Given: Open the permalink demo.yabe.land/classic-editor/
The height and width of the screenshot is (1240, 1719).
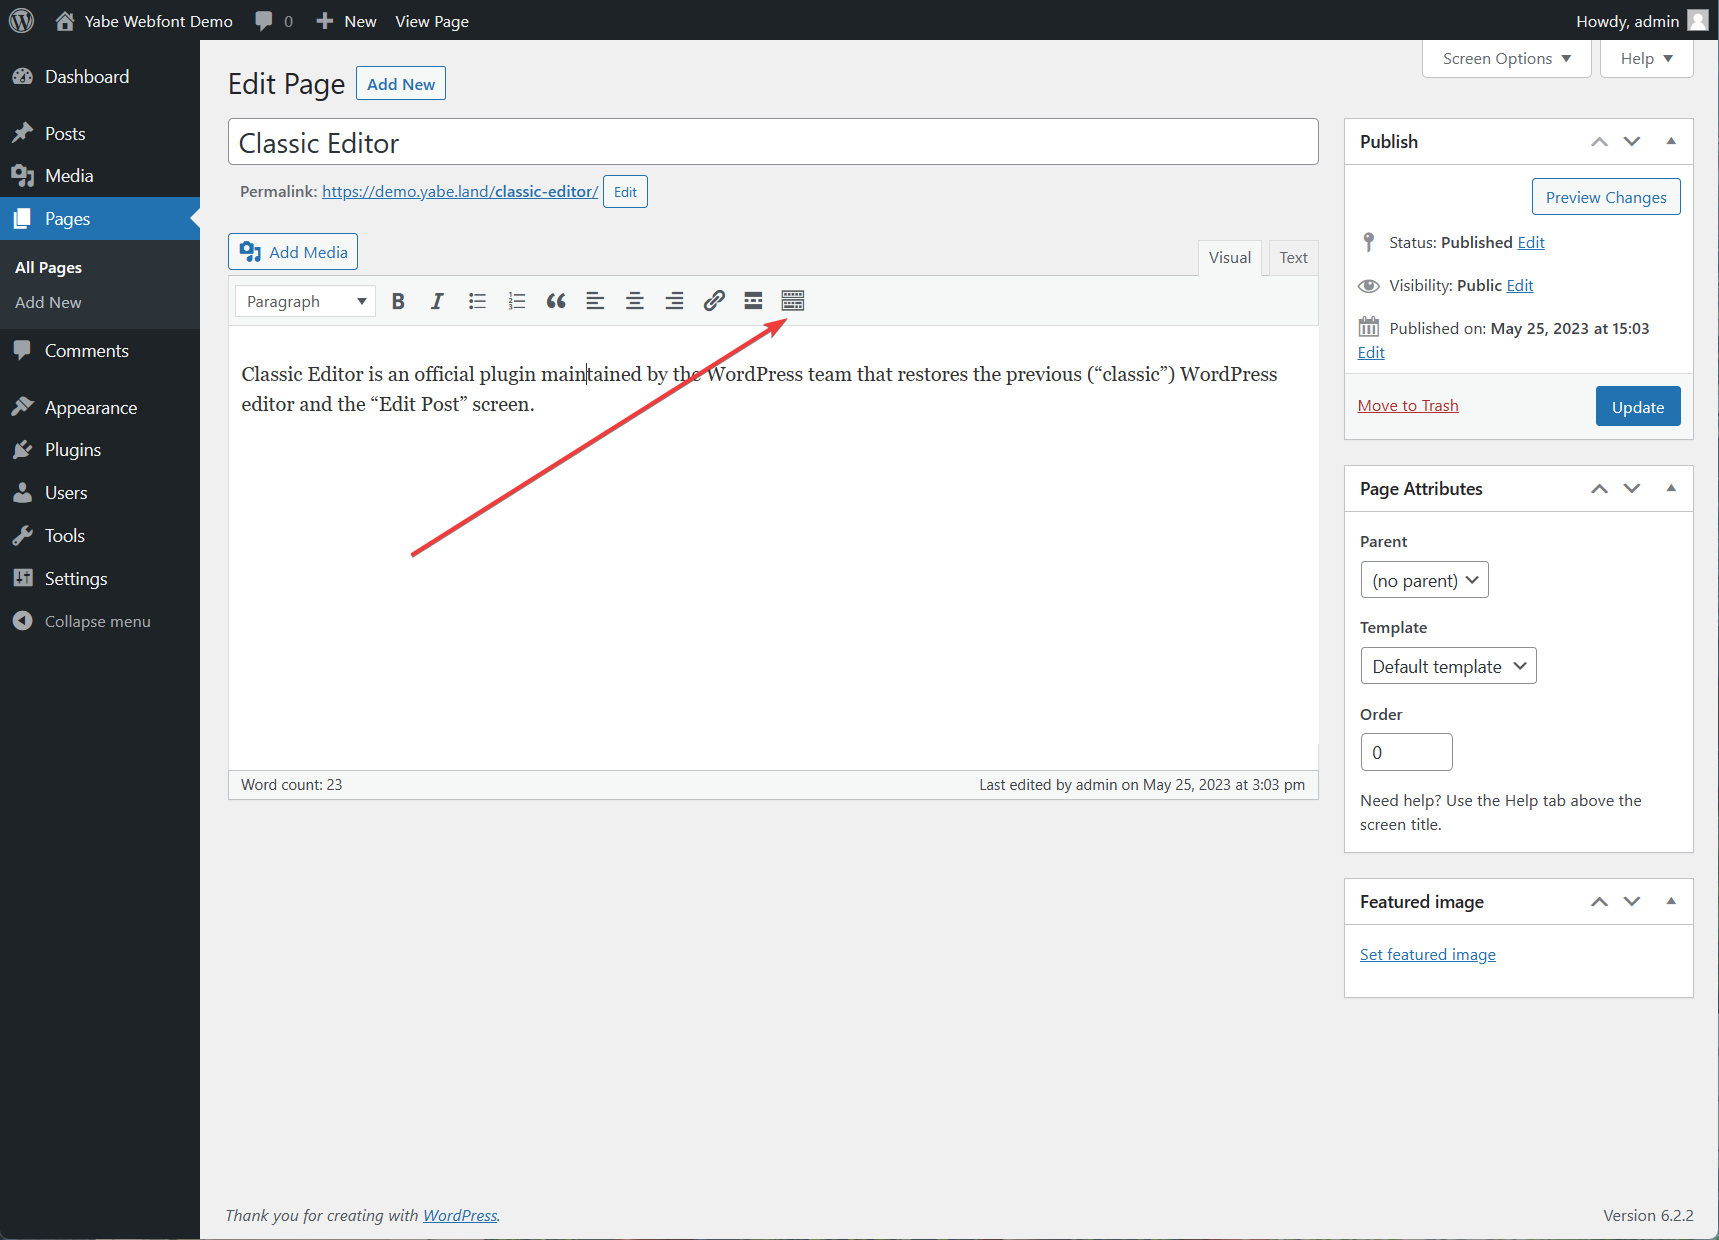Looking at the screenshot, I should (x=460, y=191).
